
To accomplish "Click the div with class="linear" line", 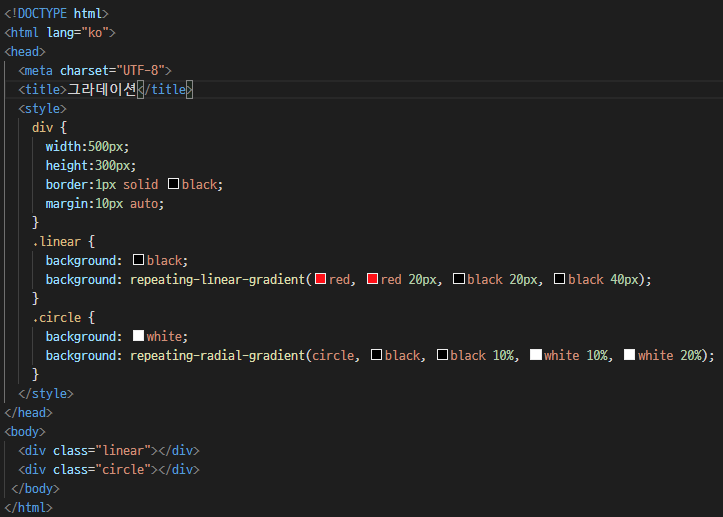I will (x=109, y=451).
